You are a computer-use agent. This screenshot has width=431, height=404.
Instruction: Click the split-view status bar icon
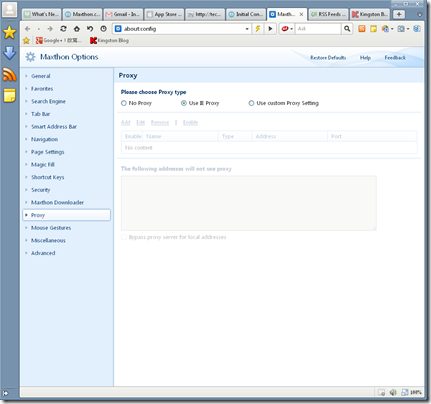(x=405, y=392)
